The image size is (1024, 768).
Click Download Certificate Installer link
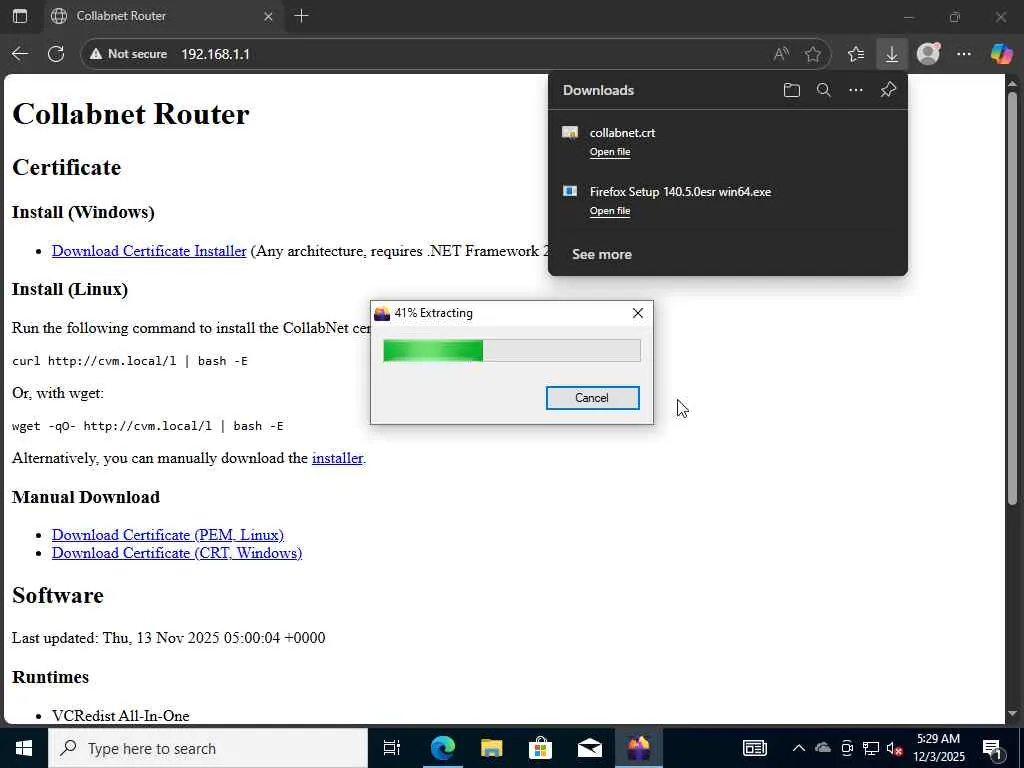[149, 251]
